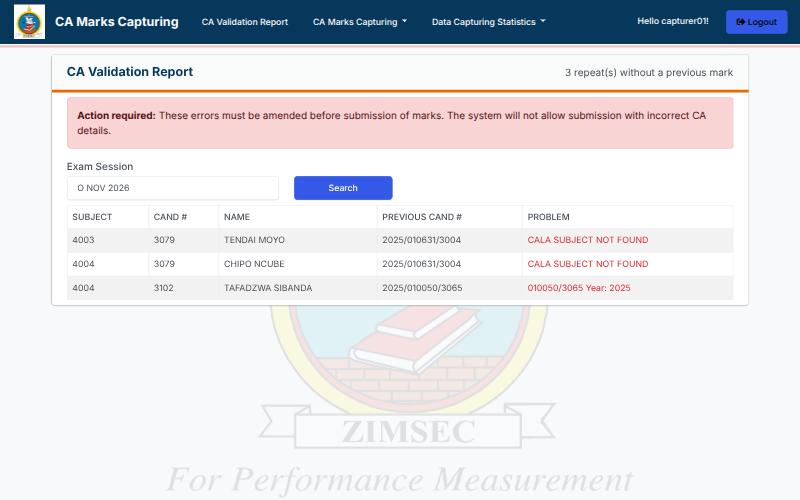The image size is (800, 500).
Task: Click the Exam Session label
Action: [x=99, y=166]
